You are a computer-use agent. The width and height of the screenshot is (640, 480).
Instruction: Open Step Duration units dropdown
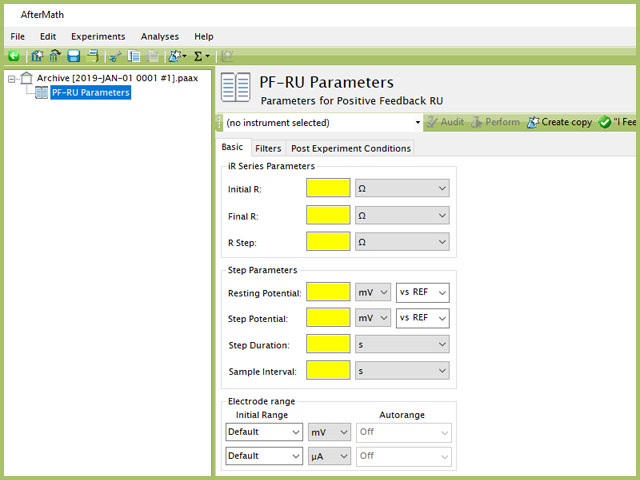(x=402, y=344)
